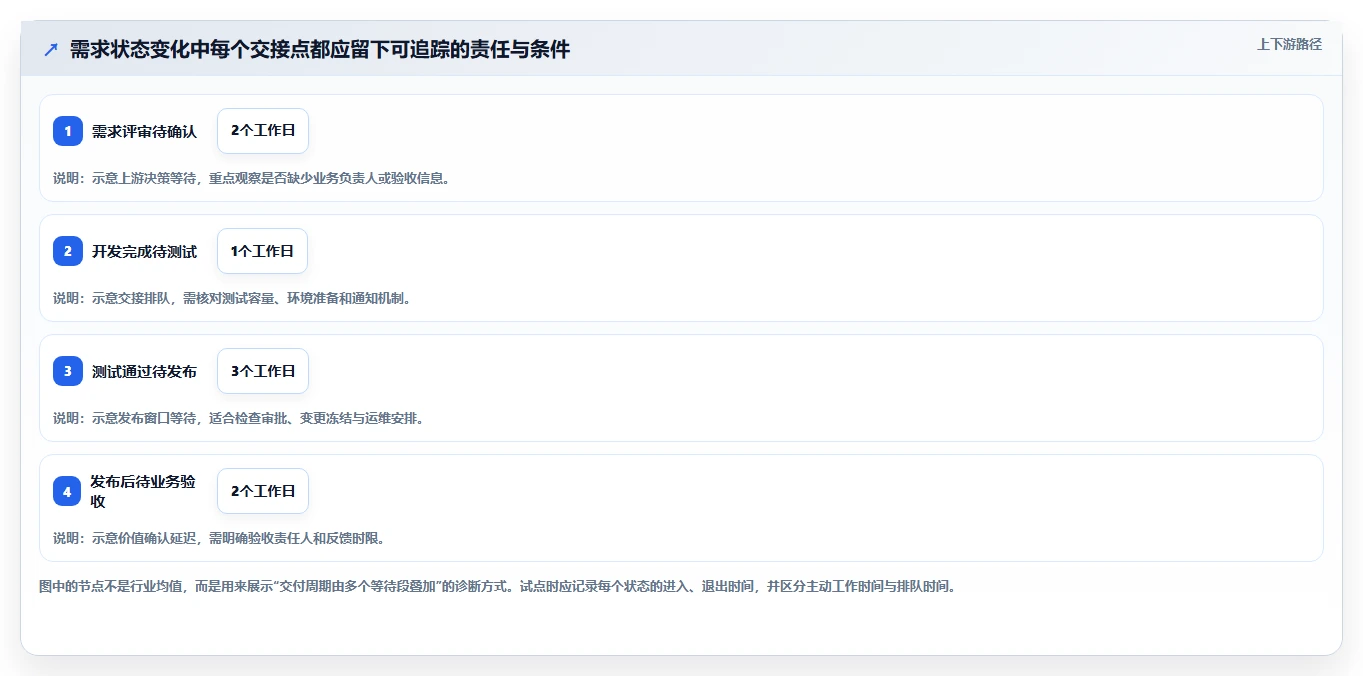Click the footnote starting "图中的节点不是行业均值"
The image size is (1363, 676).
click(497, 586)
